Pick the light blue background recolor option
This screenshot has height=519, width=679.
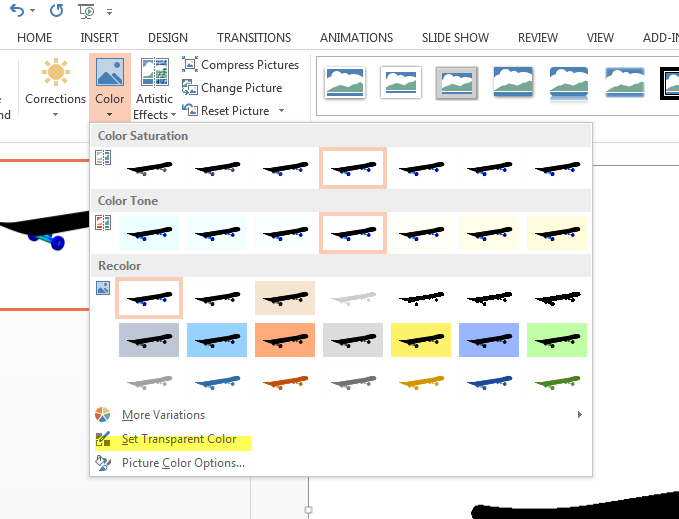click(217, 340)
